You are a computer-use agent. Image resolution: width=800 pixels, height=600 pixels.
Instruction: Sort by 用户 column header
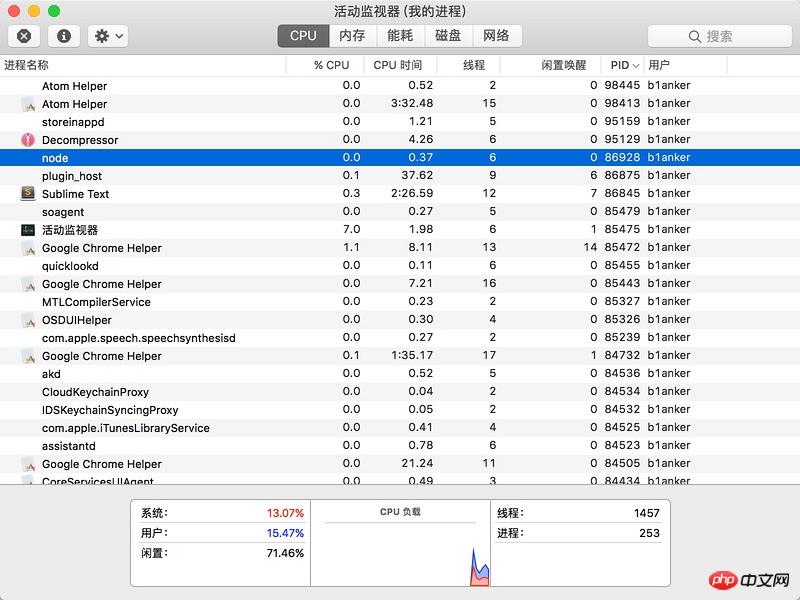[x=686, y=65]
